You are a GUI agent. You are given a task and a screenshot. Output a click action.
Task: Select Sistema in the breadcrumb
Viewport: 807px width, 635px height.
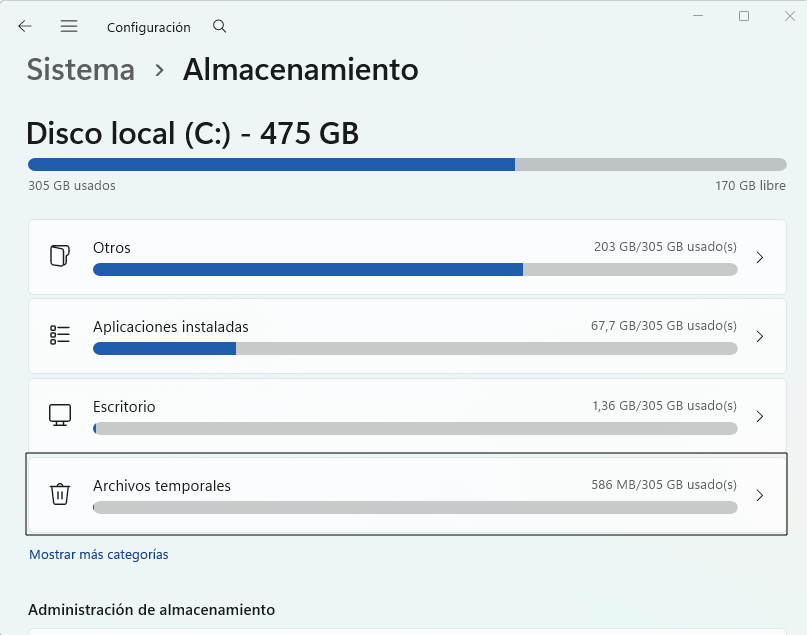(79, 70)
